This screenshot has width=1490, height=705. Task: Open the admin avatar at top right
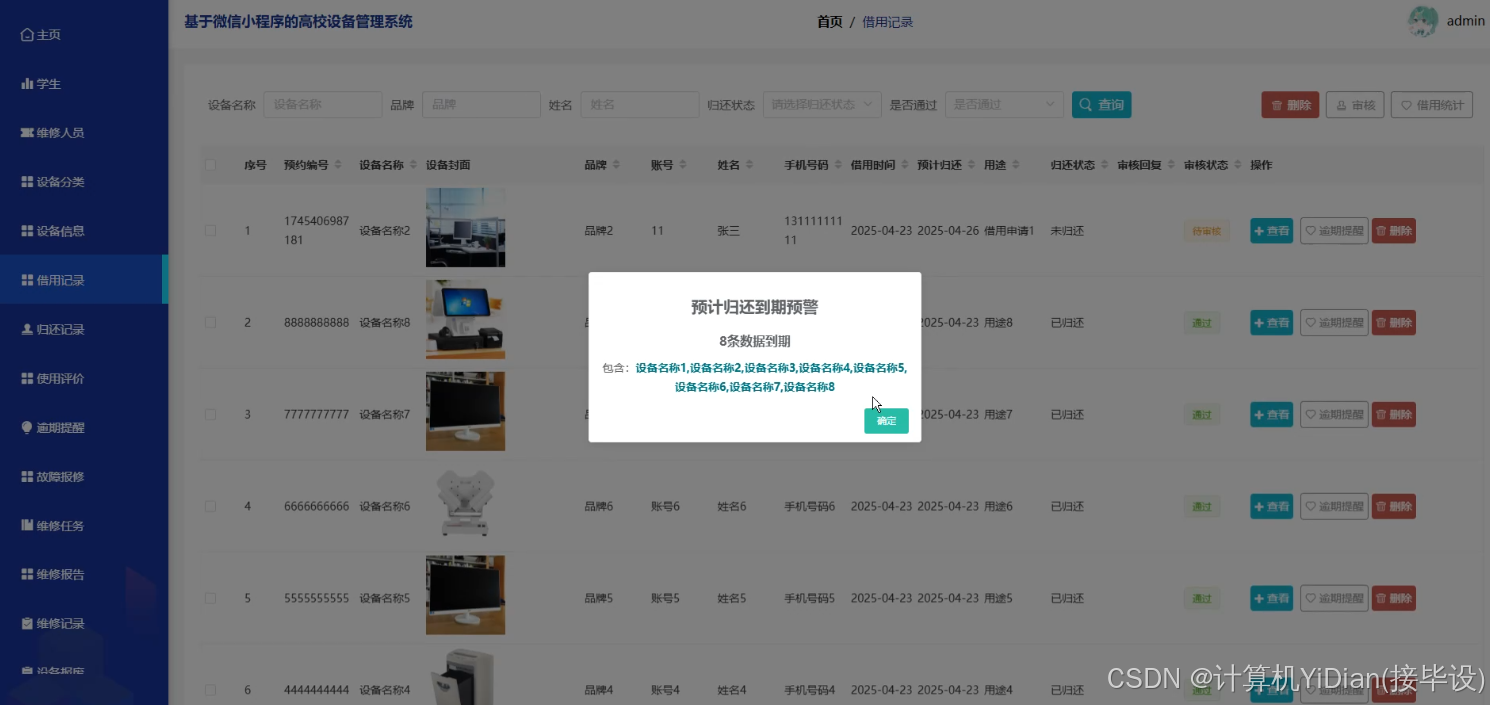click(1422, 20)
